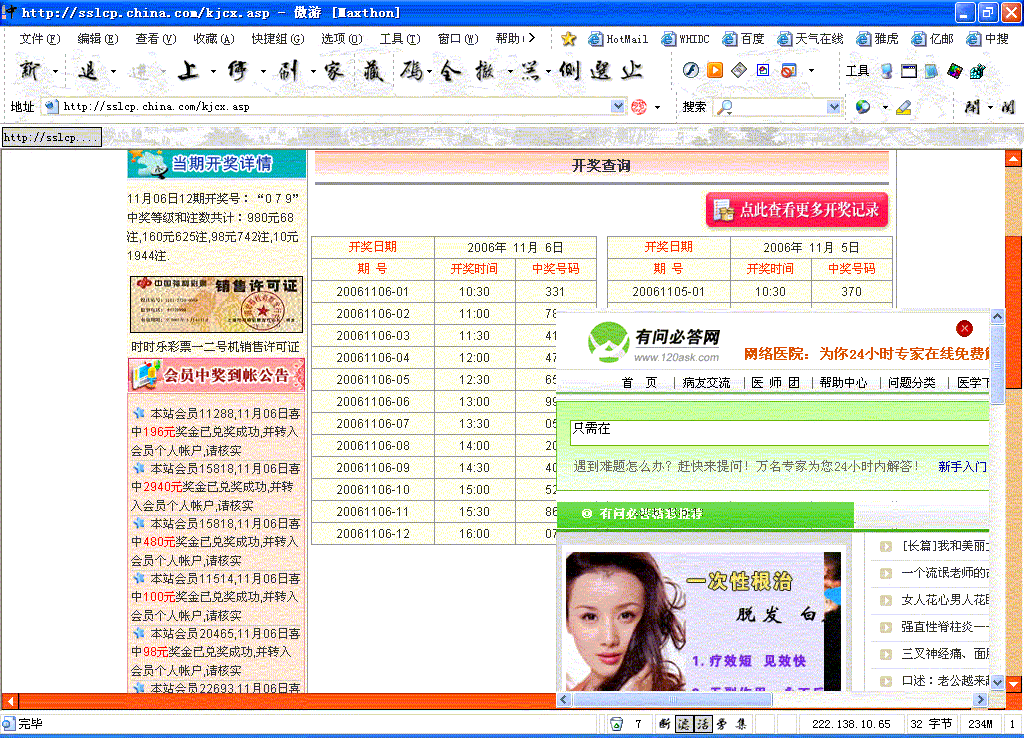Click into the 搜索 search input field
The height and width of the screenshot is (738, 1024).
pyautogui.click(x=780, y=106)
